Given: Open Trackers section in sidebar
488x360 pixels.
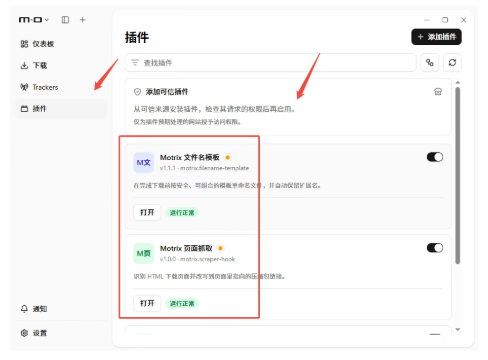Looking at the screenshot, I should [61, 87].
